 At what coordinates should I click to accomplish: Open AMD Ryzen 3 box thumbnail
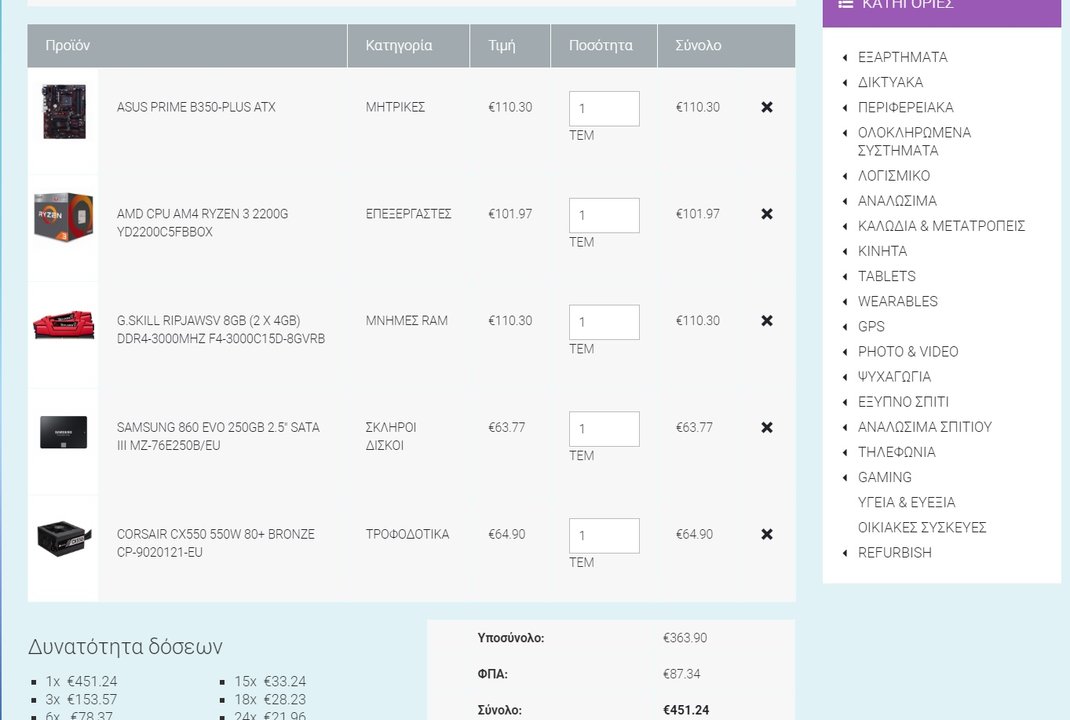(x=63, y=216)
